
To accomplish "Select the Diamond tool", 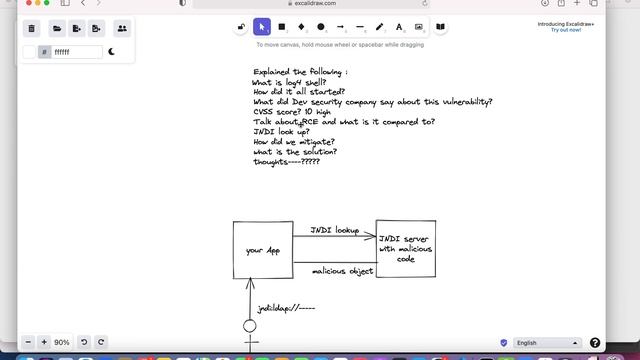I will 301,27.
